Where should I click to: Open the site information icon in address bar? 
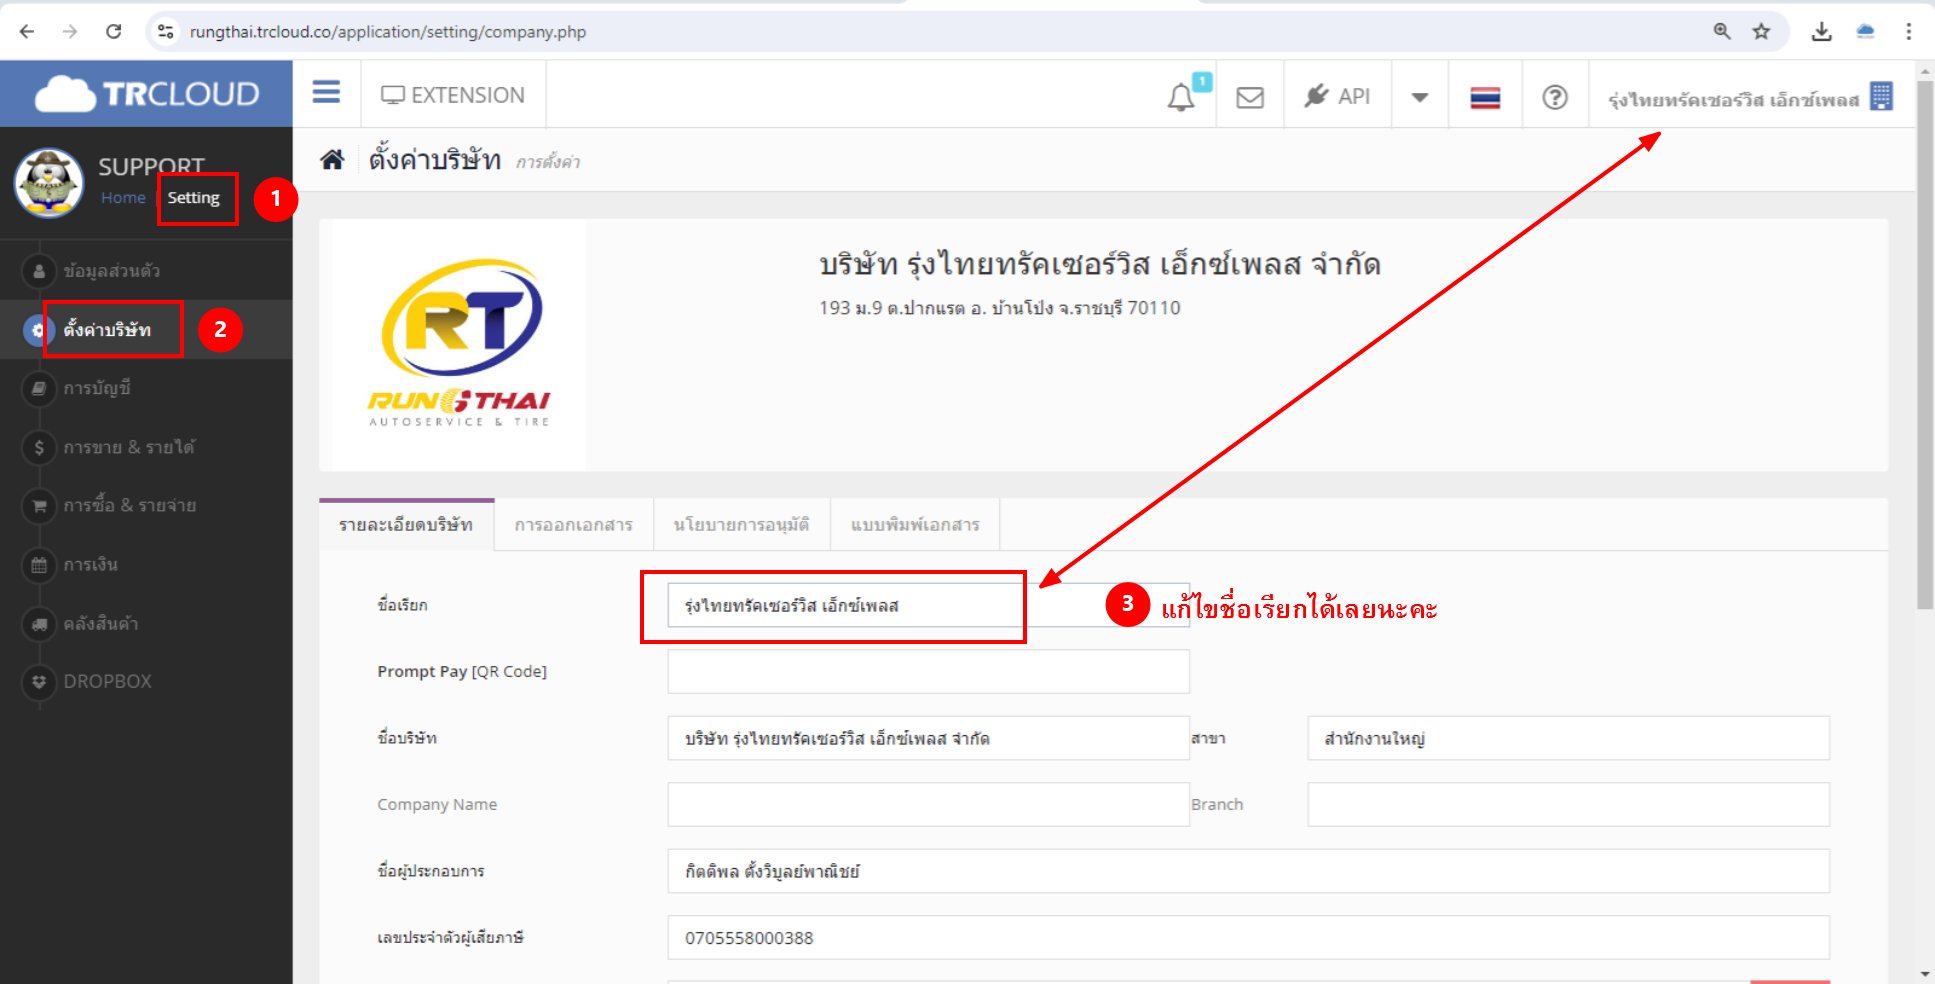pos(166,31)
